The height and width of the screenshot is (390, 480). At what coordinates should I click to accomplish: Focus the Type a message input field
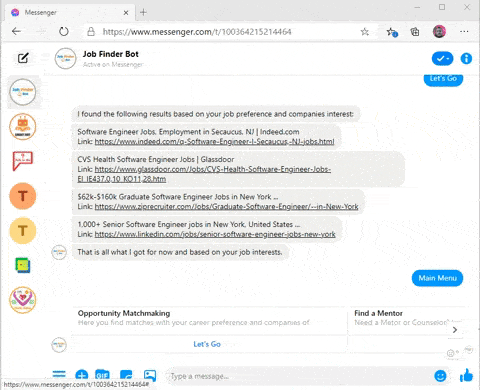300,376
